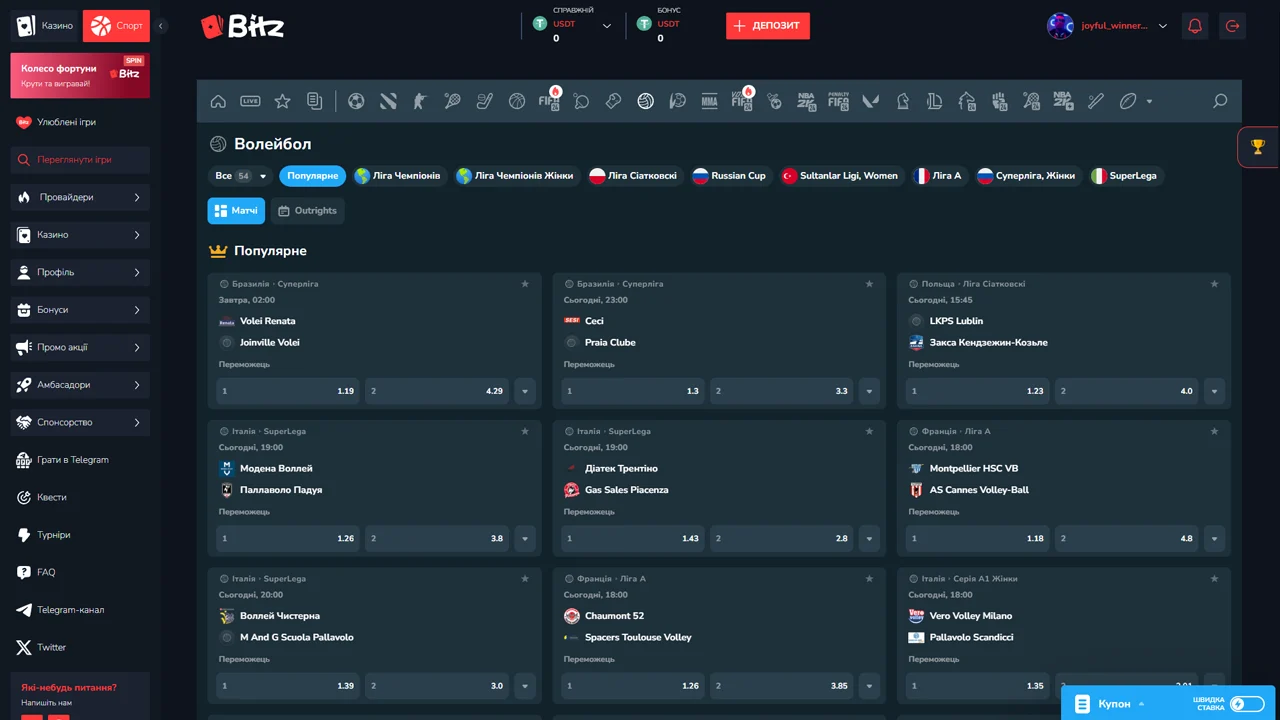This screenshot has height=720, width=1280.
Task: Collapse the left sidebar arrow
Action: pos(162,26)
